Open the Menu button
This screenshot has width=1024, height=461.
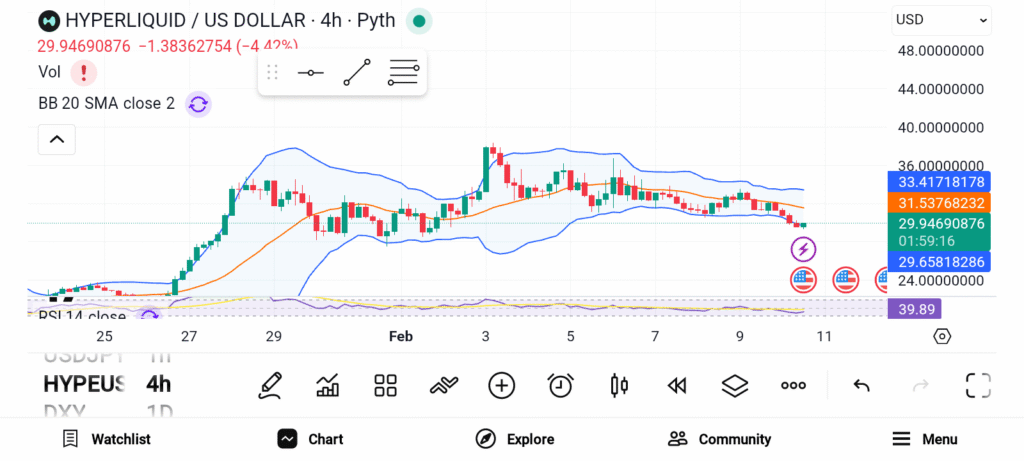(924, 439)
